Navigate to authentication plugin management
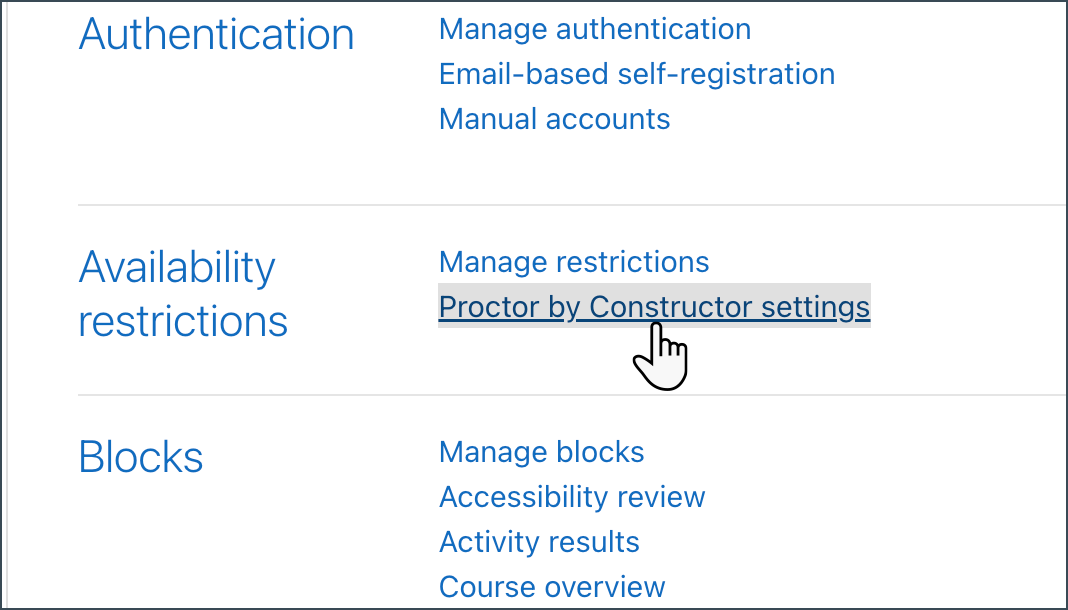 tap(594, 29)
